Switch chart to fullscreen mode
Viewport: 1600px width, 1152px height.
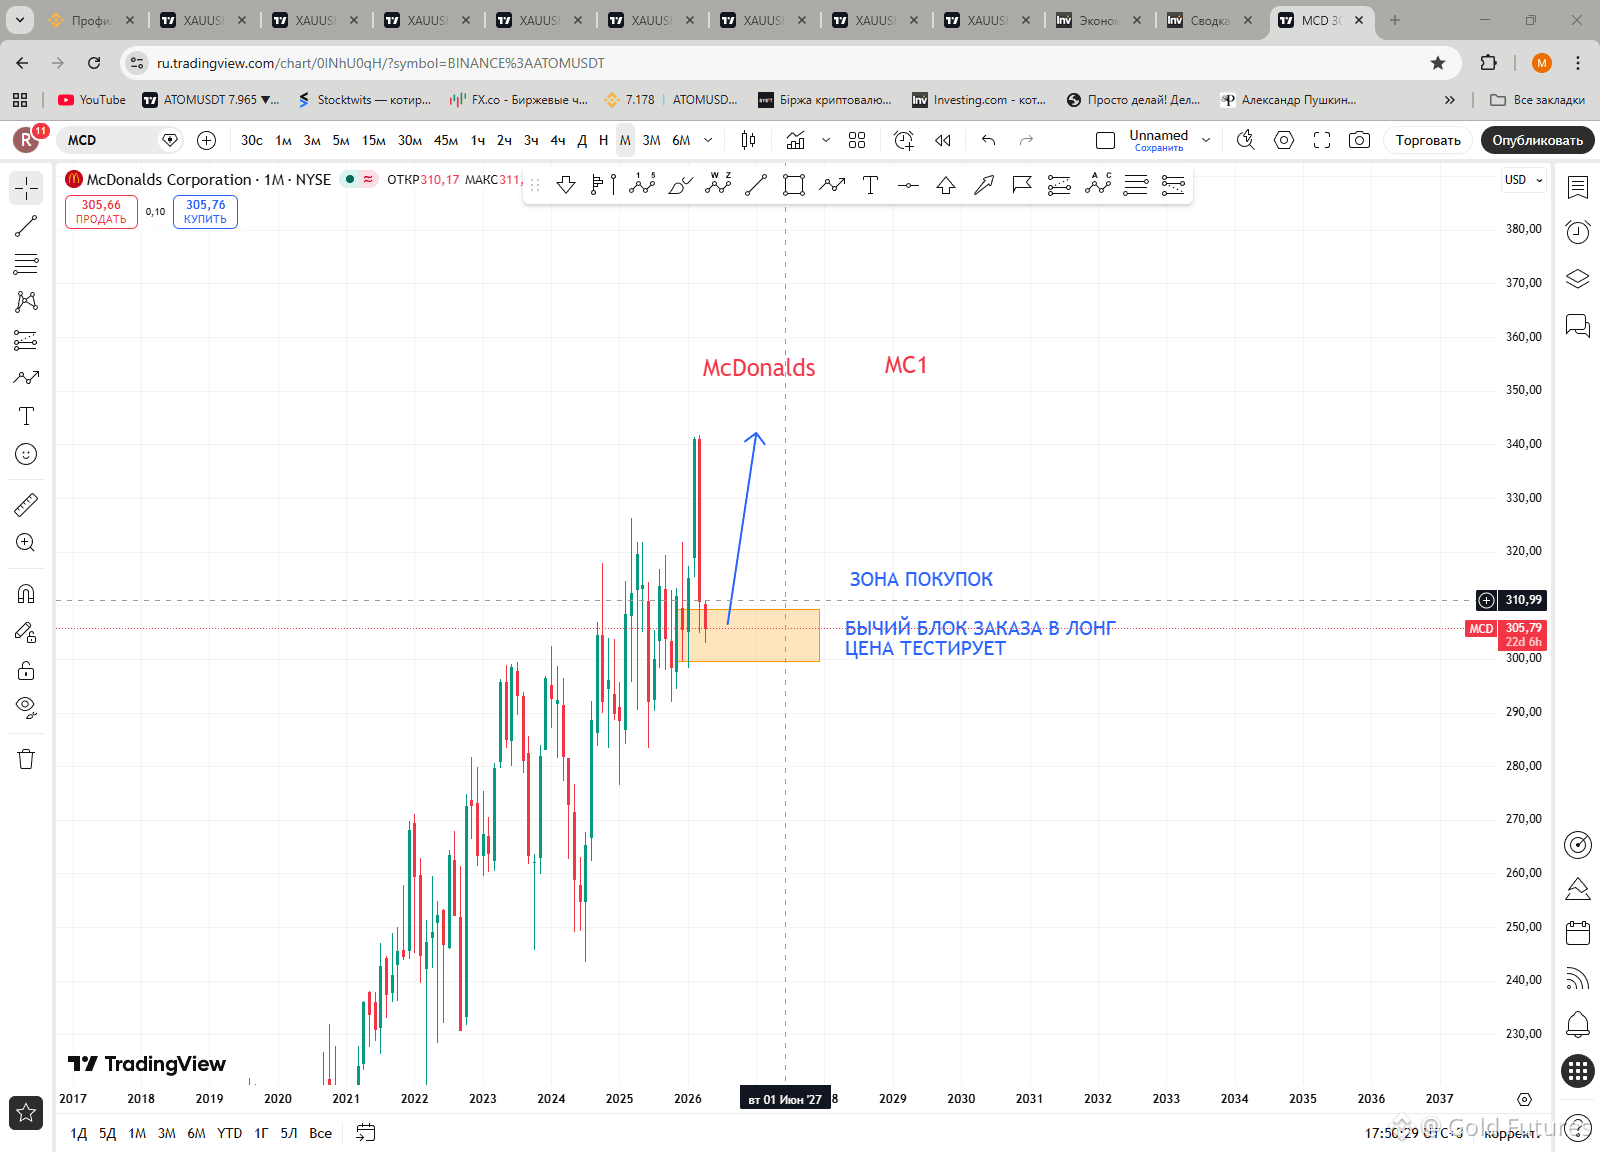pyautogui.click(x=1322, y=140)
